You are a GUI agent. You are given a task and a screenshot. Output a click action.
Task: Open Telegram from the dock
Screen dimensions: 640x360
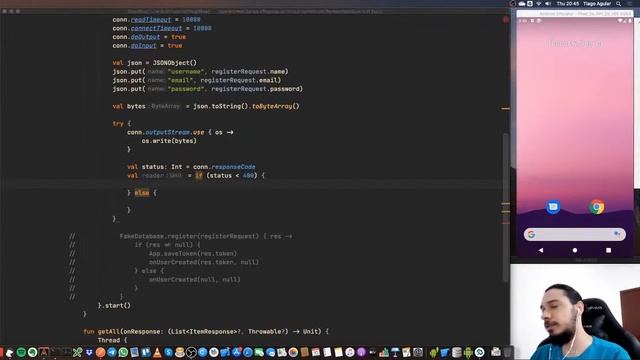(112, 352)
